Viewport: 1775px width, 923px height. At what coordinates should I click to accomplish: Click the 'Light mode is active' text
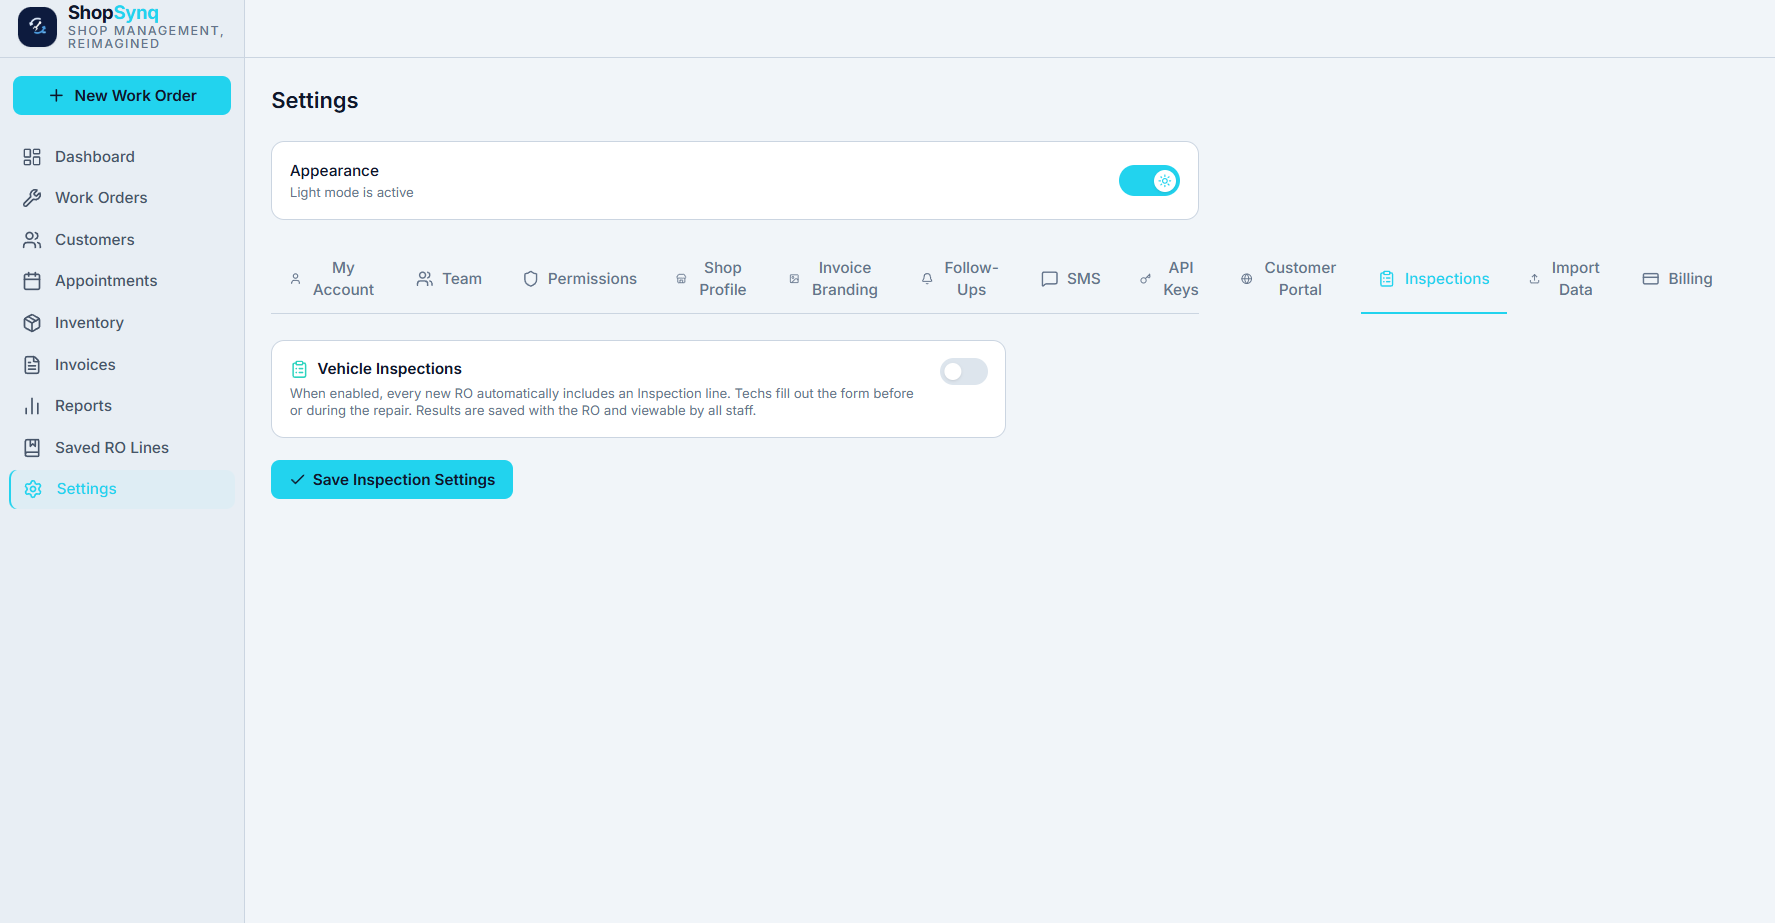click(x=352, y=193)
